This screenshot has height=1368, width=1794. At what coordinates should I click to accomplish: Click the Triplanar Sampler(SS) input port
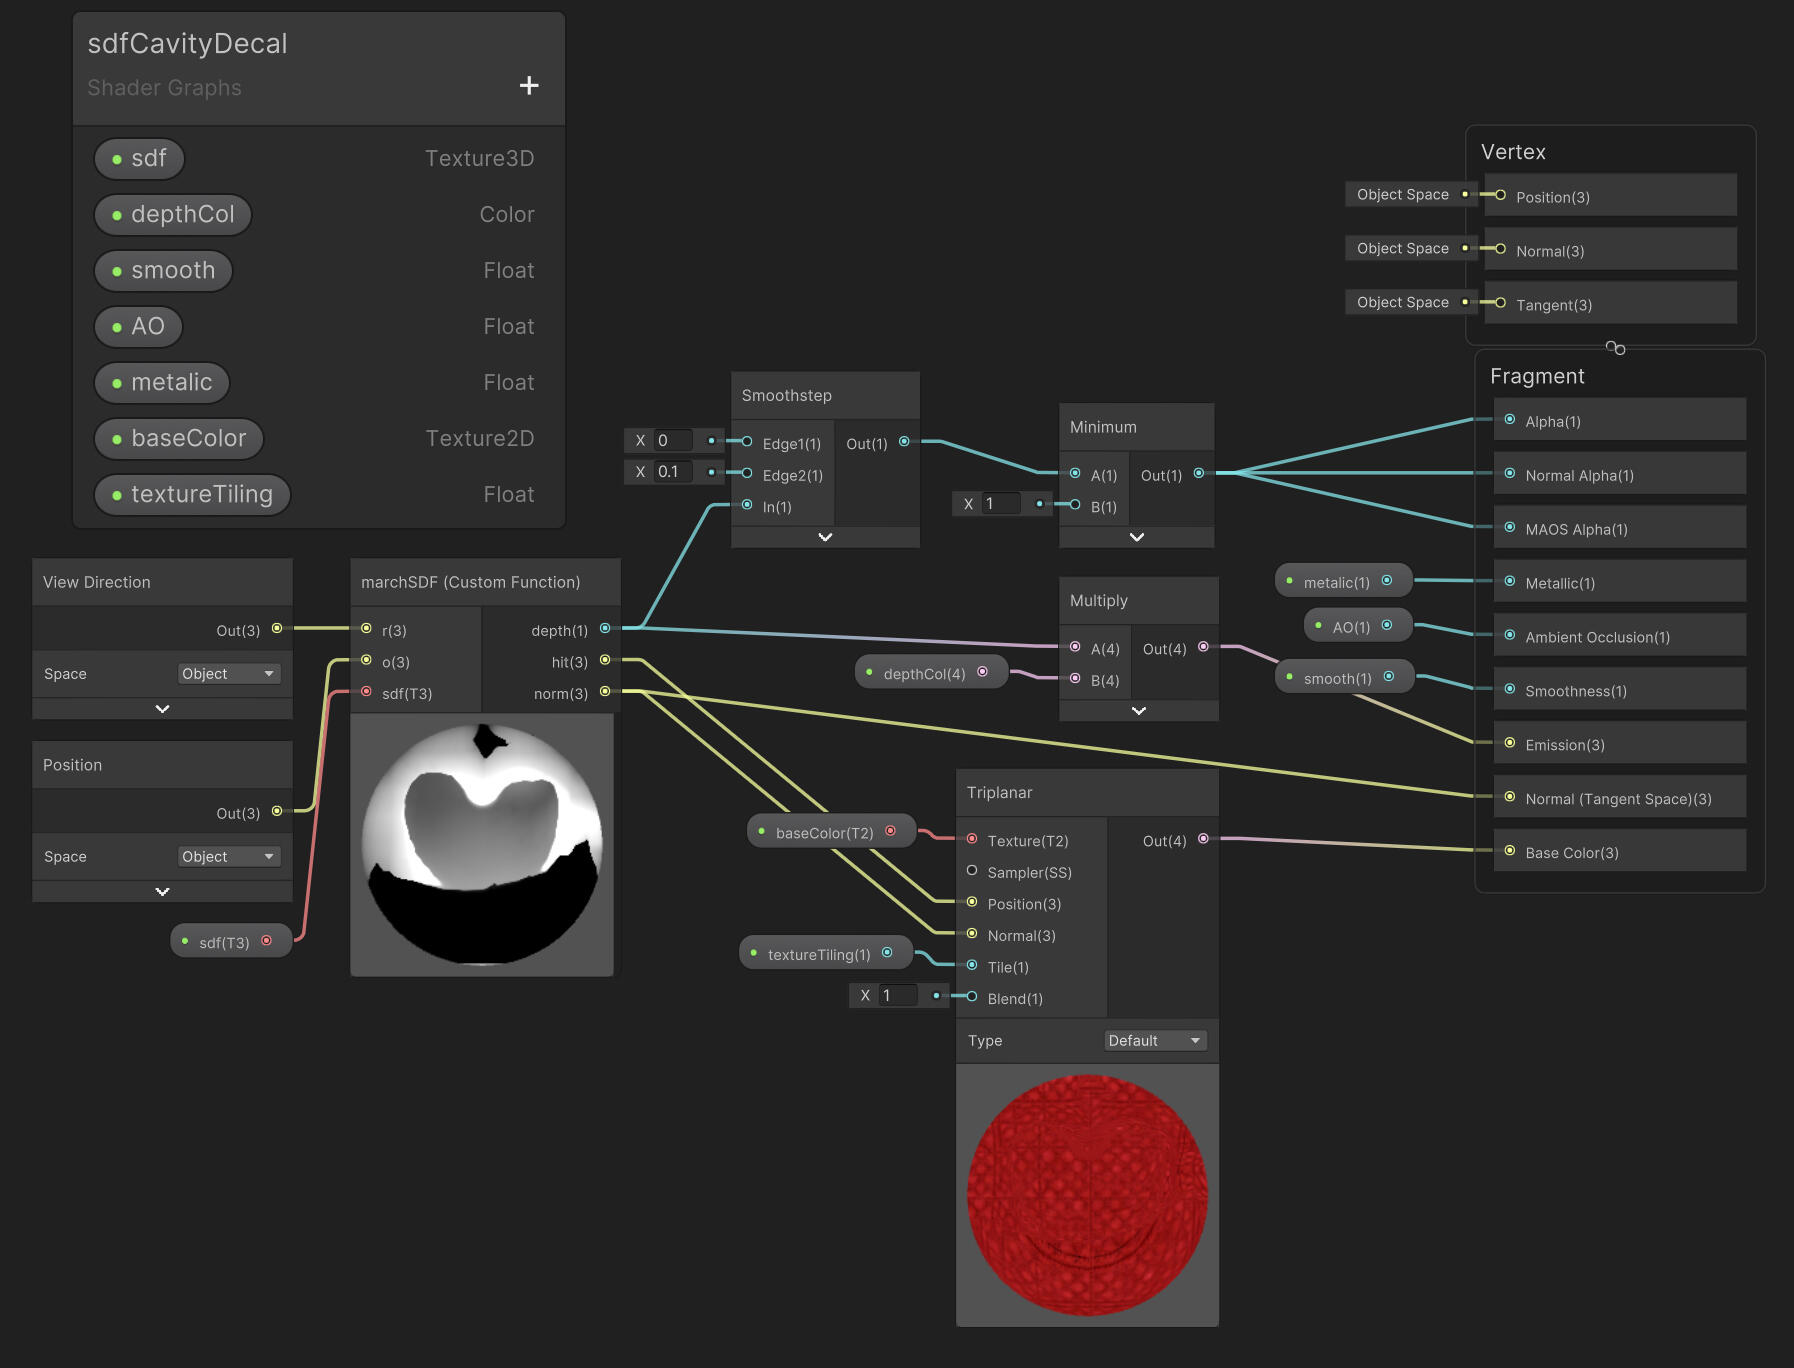pyautogui.click(x=972, y=871)
